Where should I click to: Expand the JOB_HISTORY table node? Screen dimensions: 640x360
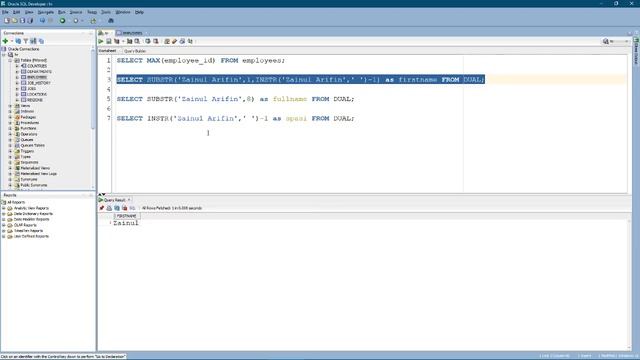point(17,83)
